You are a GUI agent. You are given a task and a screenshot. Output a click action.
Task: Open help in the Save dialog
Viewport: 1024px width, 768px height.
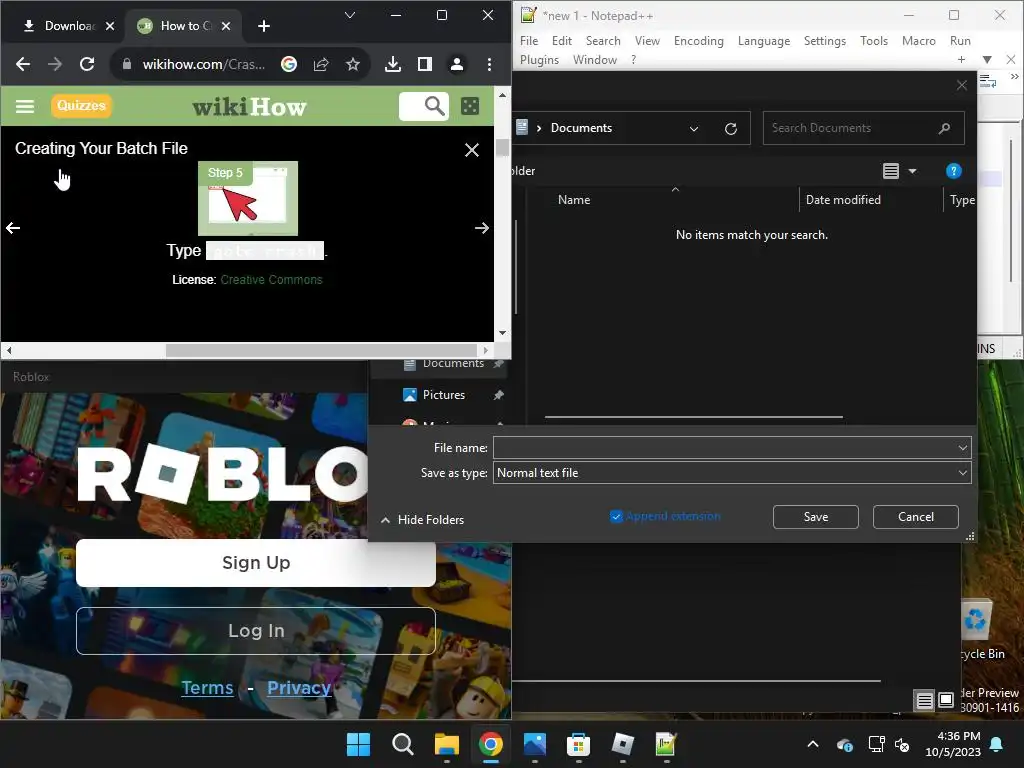click(x=953, y=171)
